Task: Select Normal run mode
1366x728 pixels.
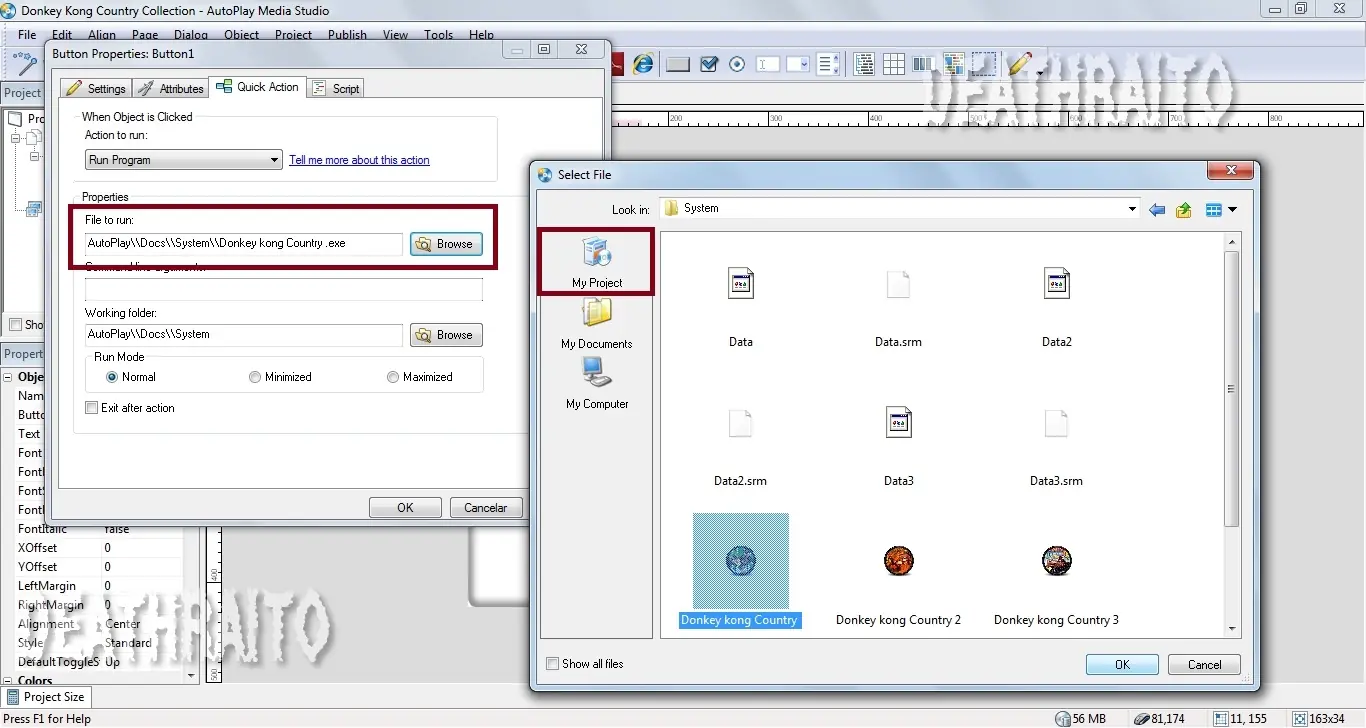Action: [112, 377]
